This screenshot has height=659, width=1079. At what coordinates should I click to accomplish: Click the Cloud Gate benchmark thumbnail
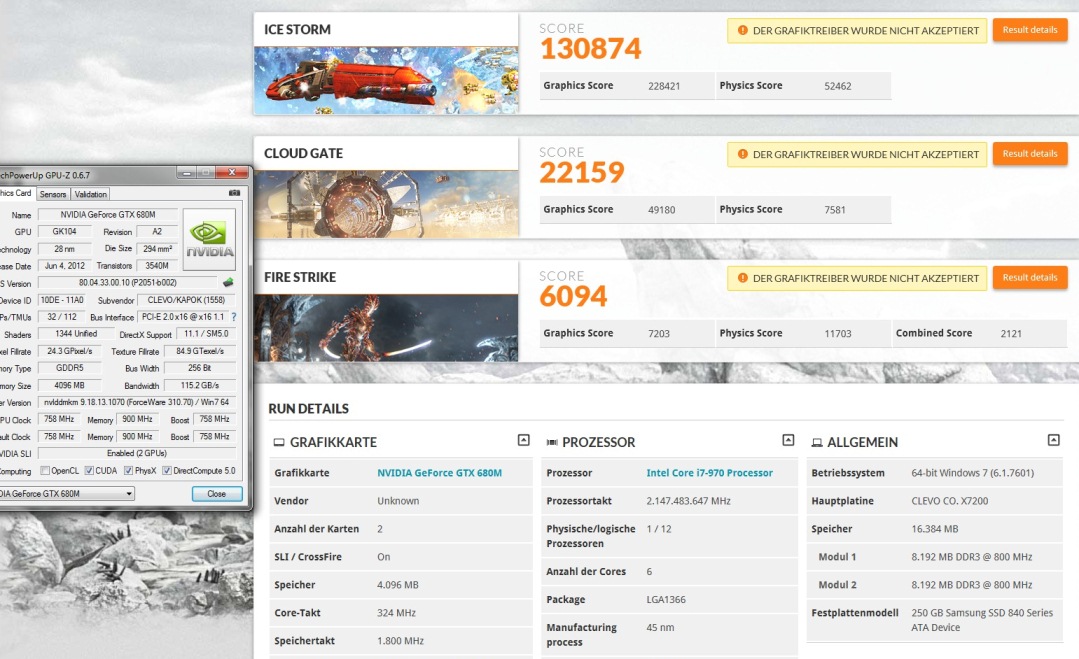[386, 204]
